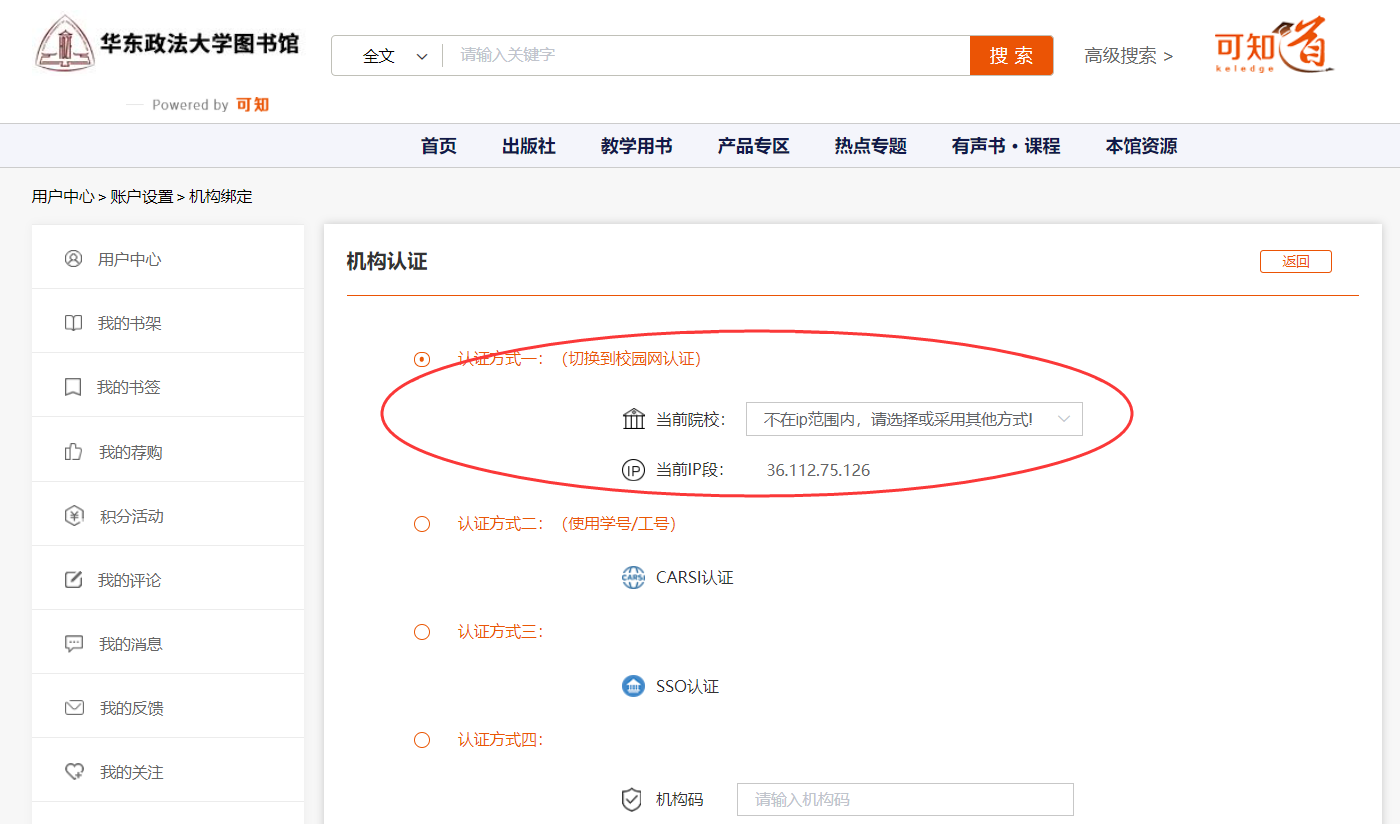Click the 我的消息 chat bubble icon
1400x824 pixels.
tap(73, 644)
